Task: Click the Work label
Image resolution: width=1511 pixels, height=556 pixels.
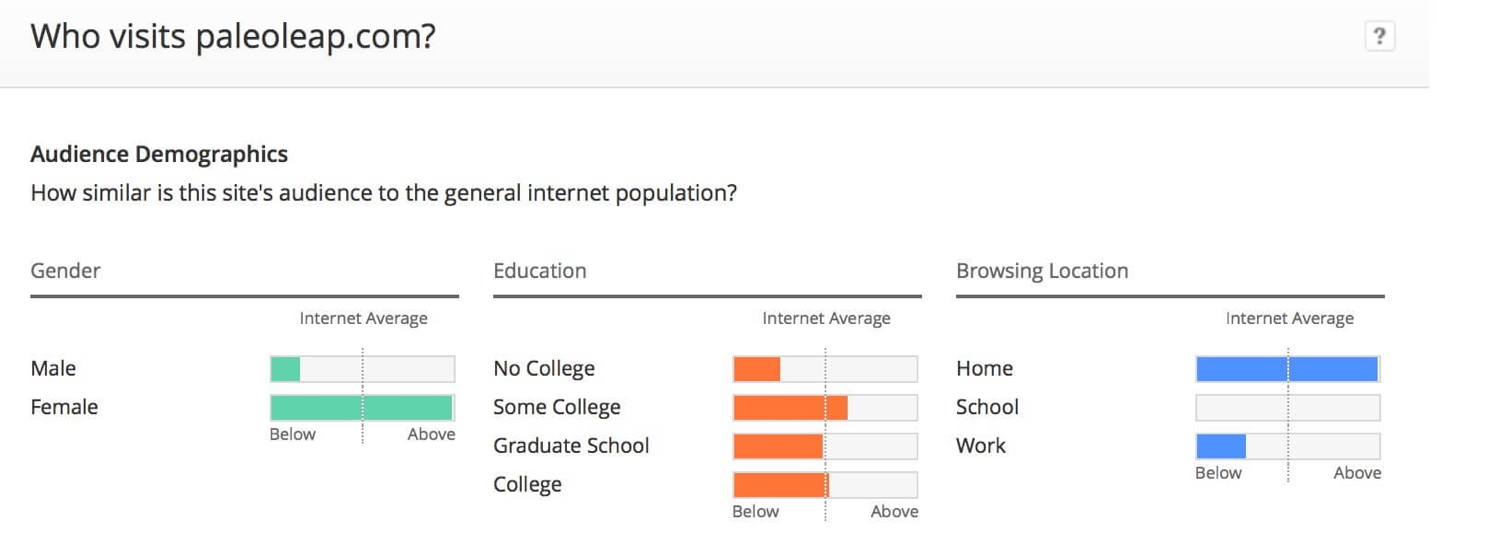Action: (x=981, y=446)
